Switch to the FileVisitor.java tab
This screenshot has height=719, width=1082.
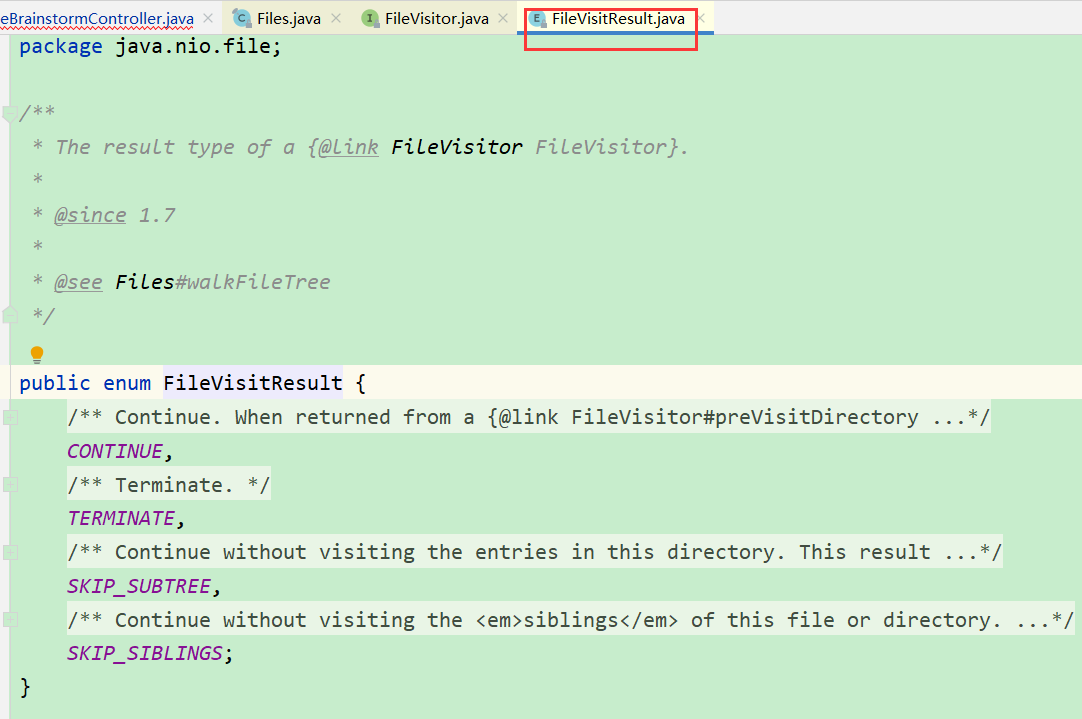[436, 19]
